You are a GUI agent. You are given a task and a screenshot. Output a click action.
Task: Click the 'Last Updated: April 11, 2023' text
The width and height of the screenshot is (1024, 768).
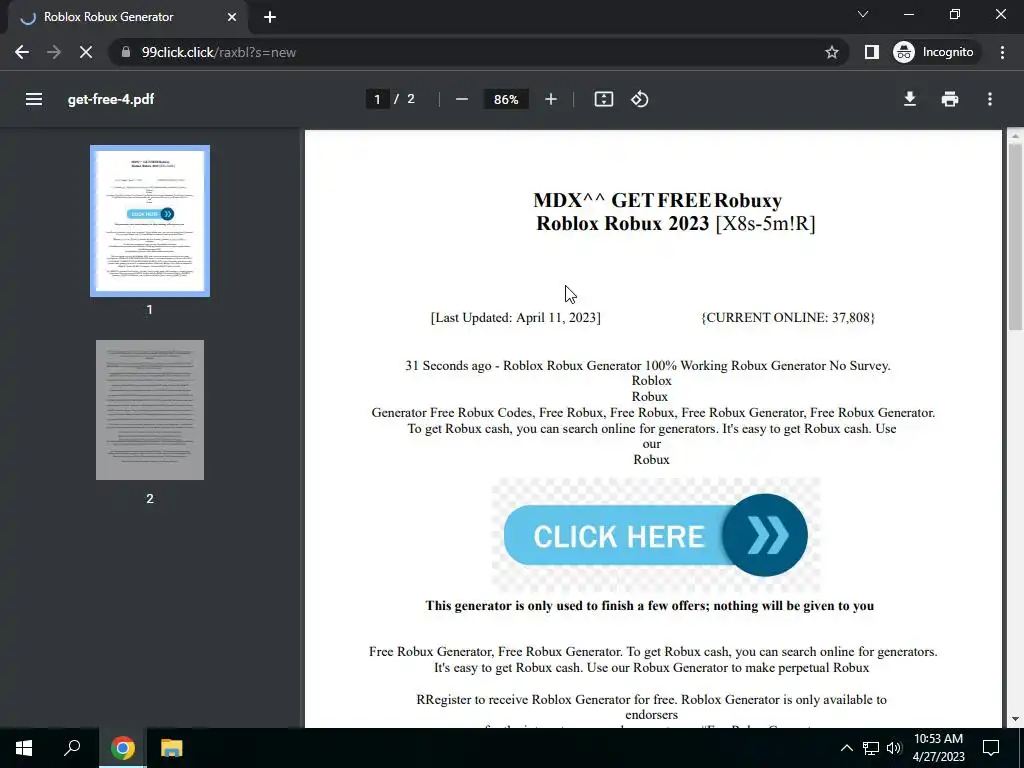coord(516,317)
